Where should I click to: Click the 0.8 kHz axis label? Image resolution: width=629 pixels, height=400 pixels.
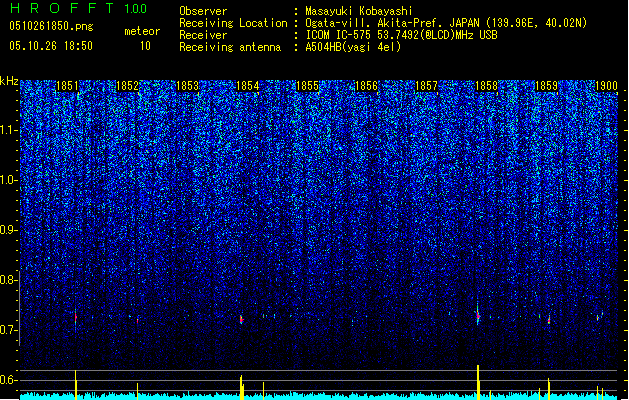click(x=9, y=280)
